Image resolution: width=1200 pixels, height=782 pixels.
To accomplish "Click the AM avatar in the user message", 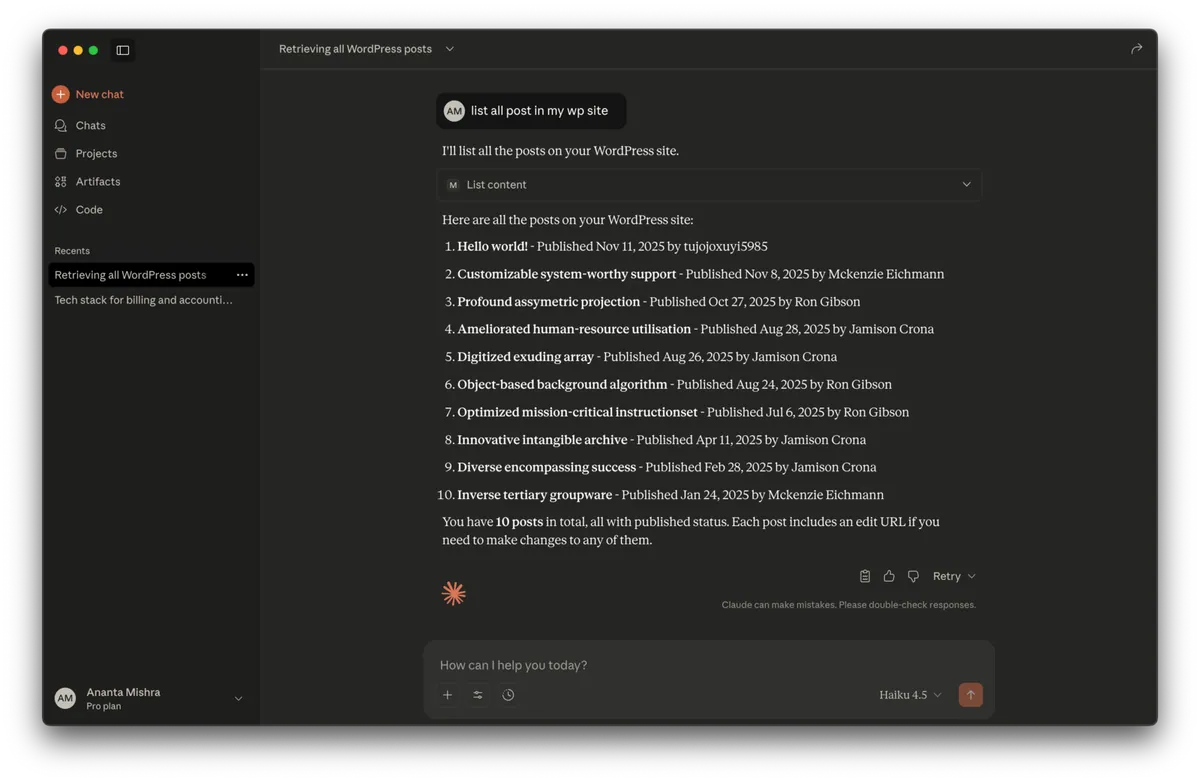I will (x=454, y=111).
